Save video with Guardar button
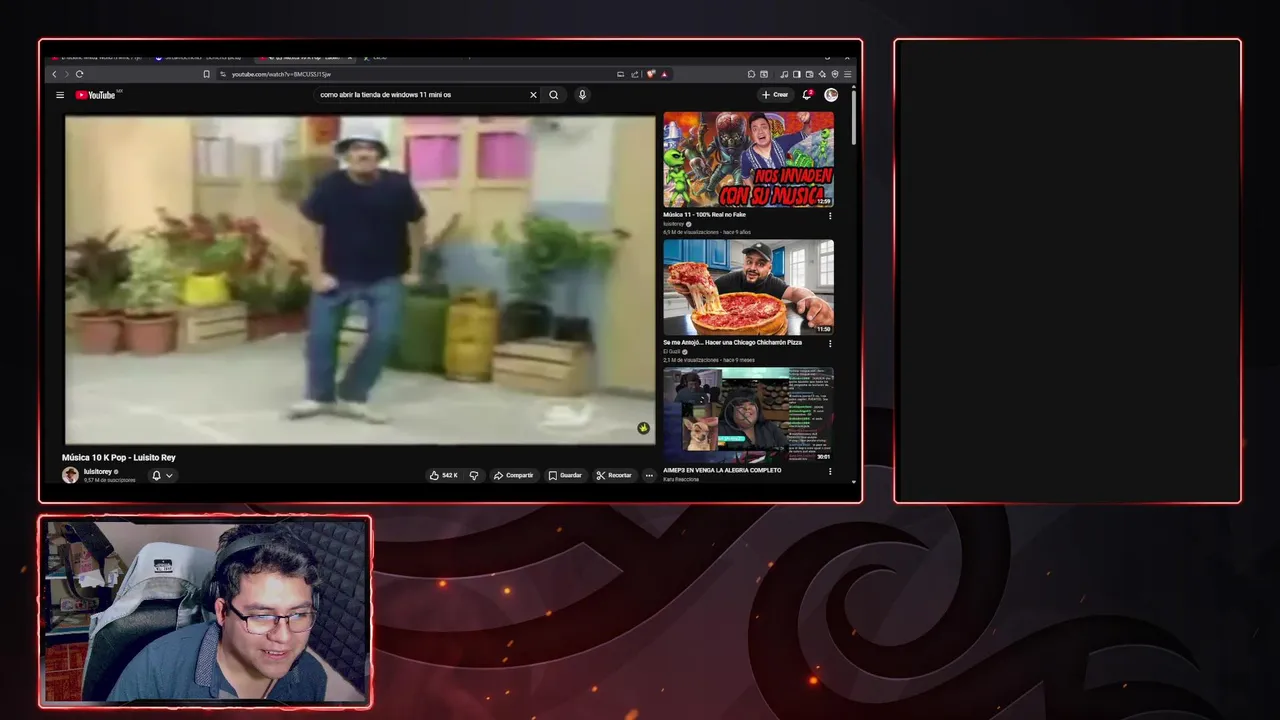 coord(565,475)
